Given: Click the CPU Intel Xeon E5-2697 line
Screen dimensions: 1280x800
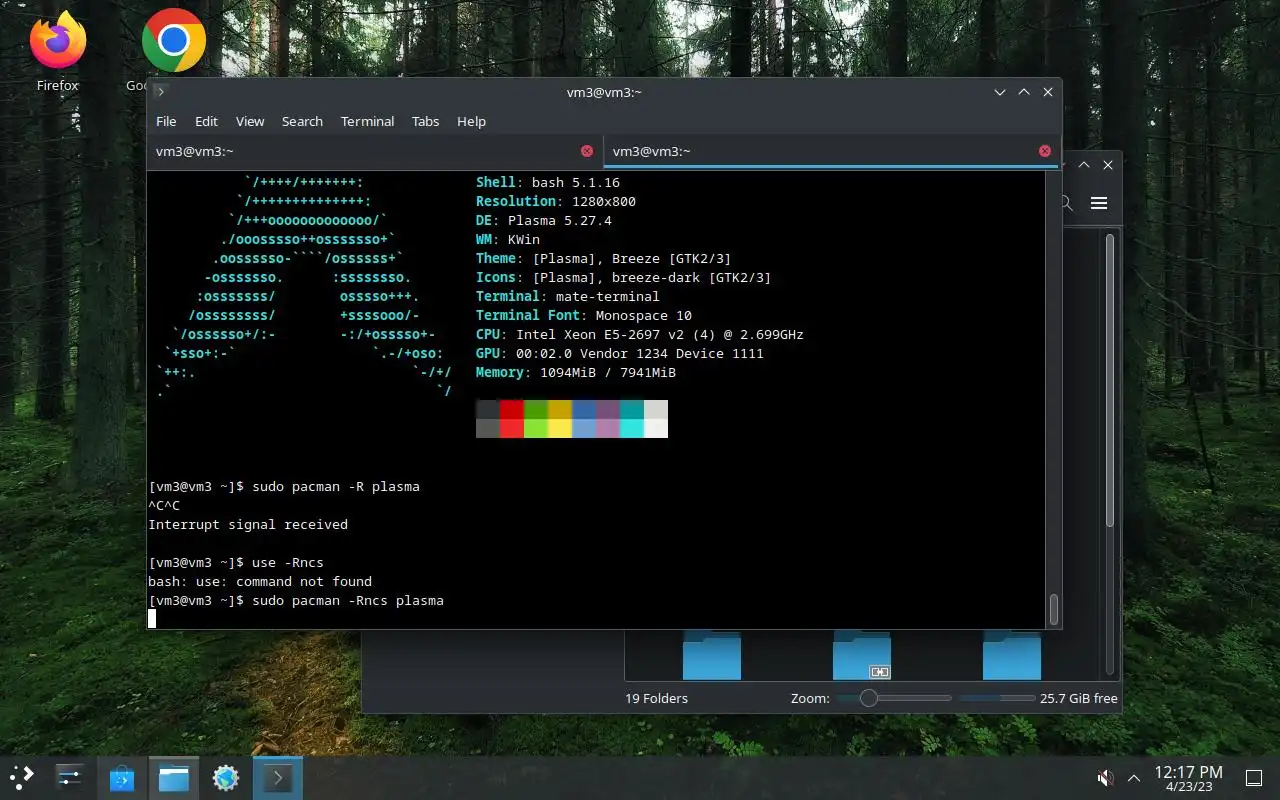Looking at the screenshot, I should (x=640, y=334).
